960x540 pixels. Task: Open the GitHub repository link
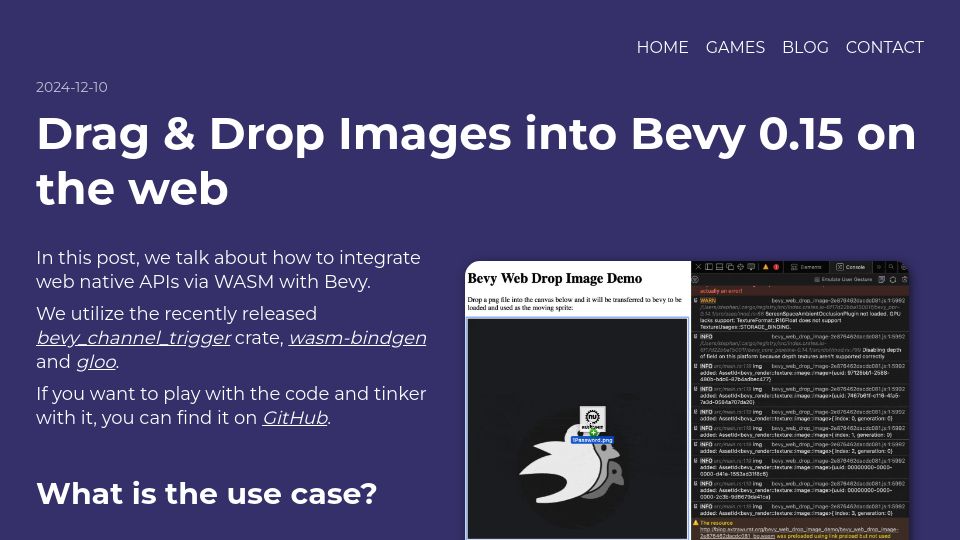295,418
